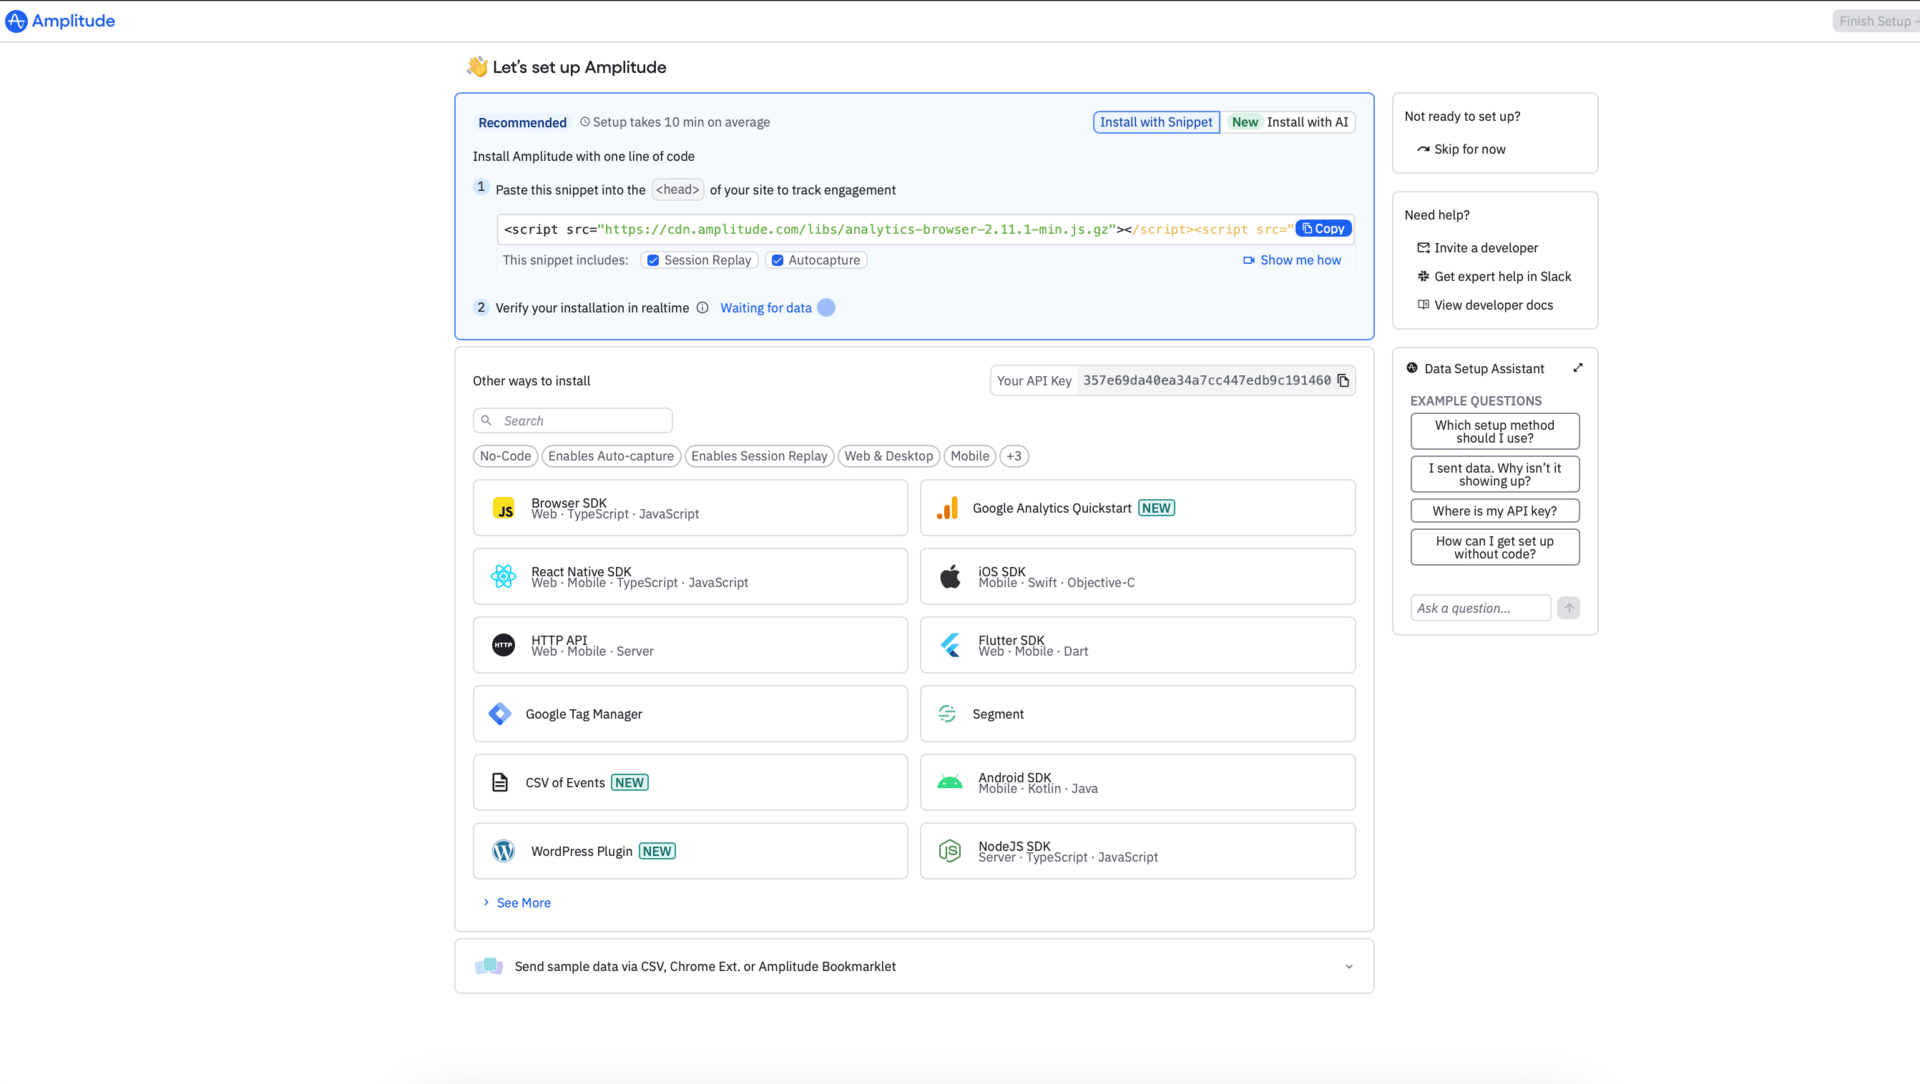Open Get expert help in Slack
The height and width of the screenshot is (1084, 1920).
click(1494, 277)
